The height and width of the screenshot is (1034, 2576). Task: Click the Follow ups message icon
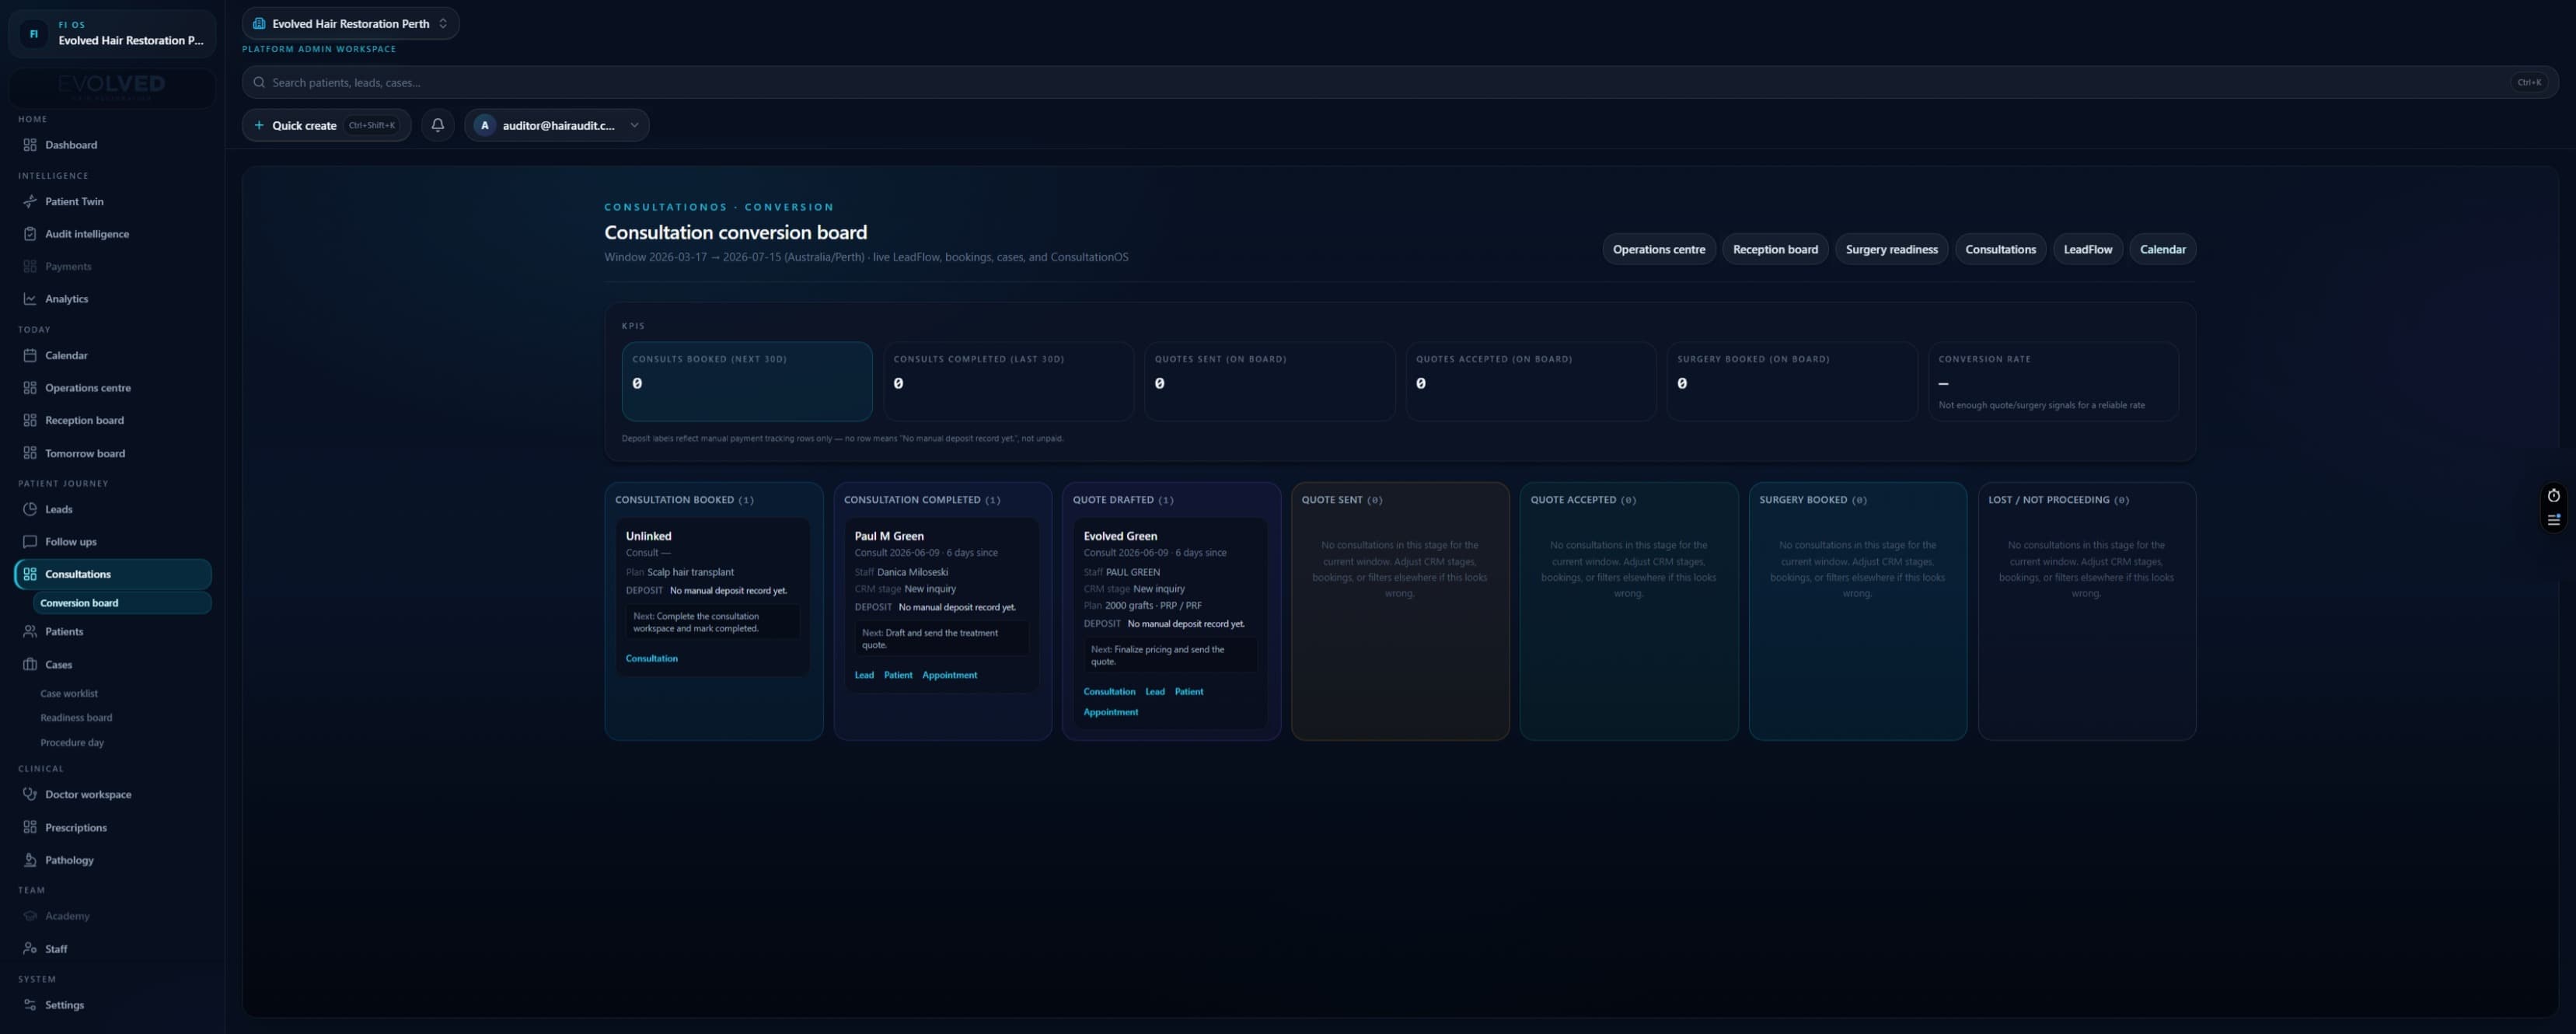pyautogui.click(x=30, y=542)
